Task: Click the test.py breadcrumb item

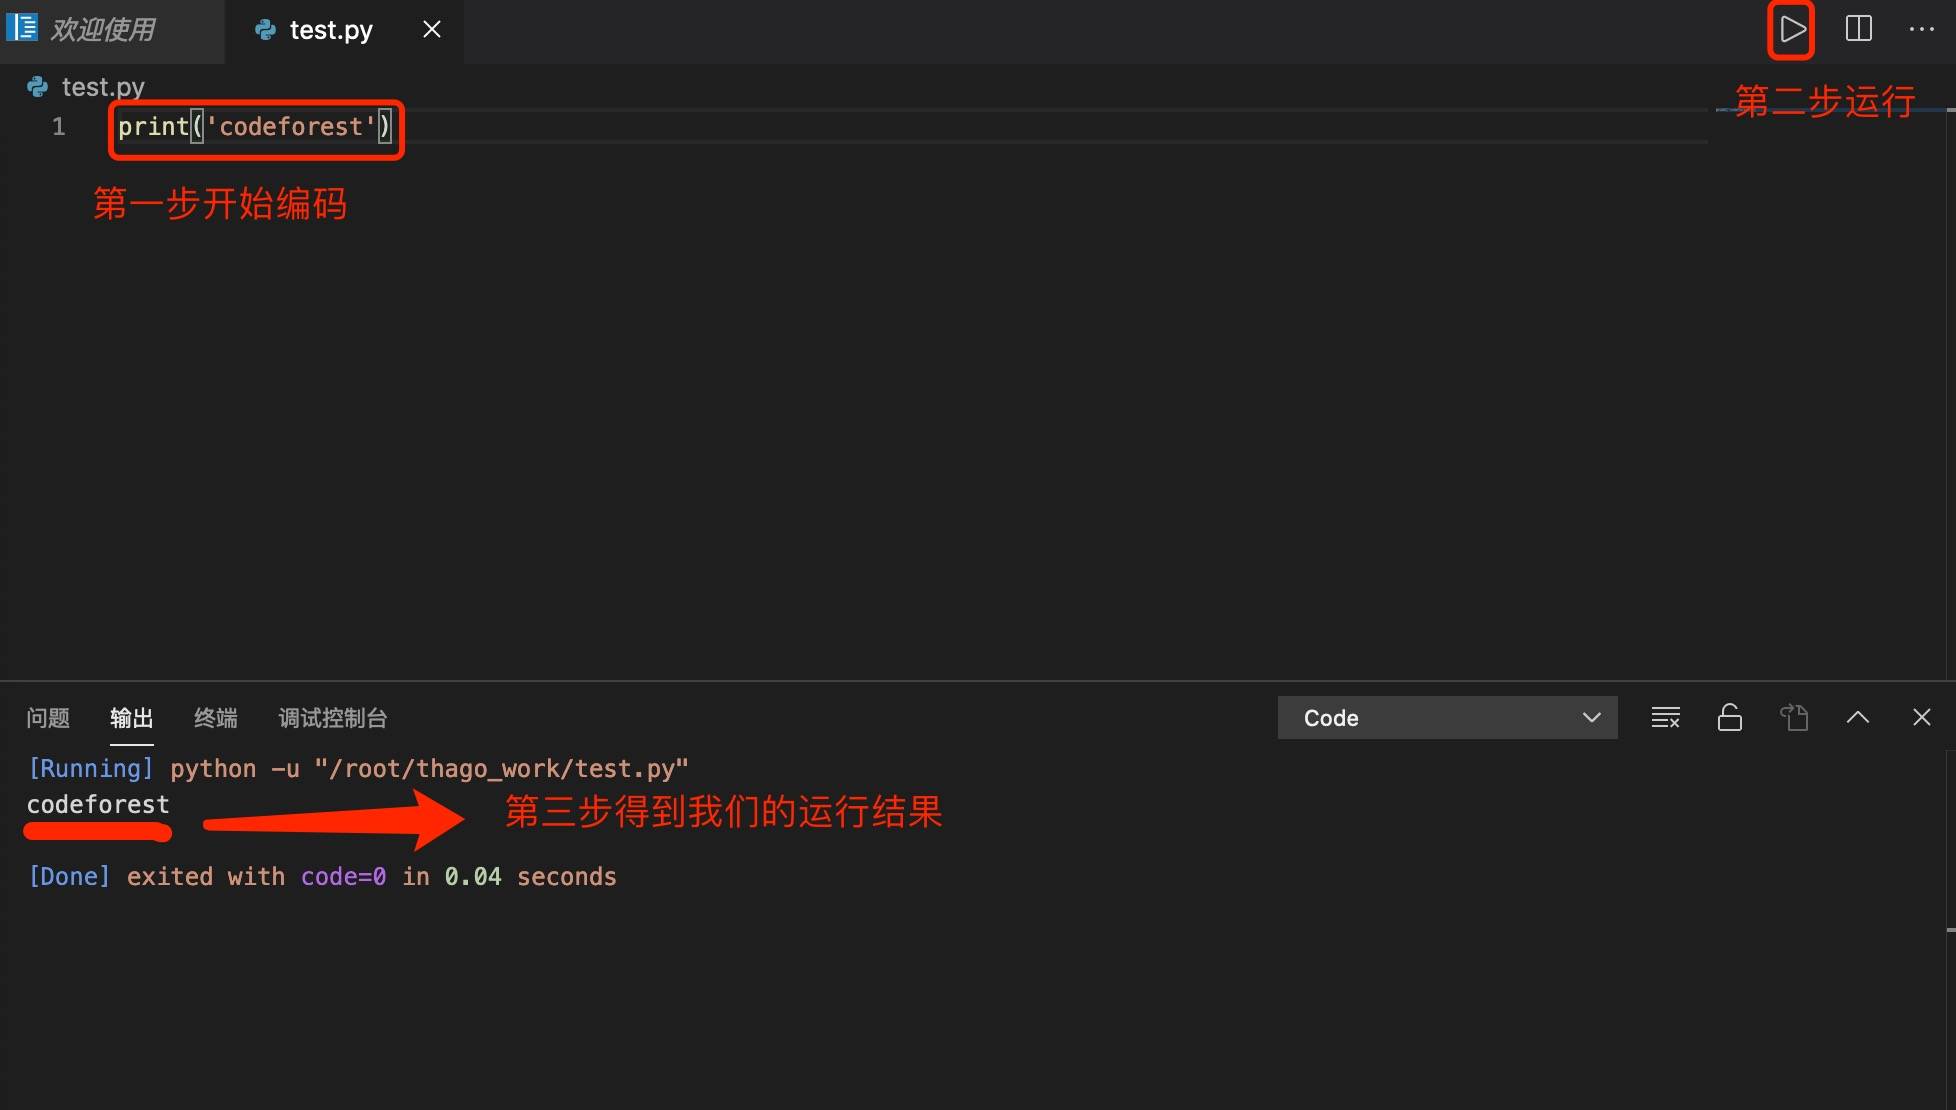Action: pos(102,87)
